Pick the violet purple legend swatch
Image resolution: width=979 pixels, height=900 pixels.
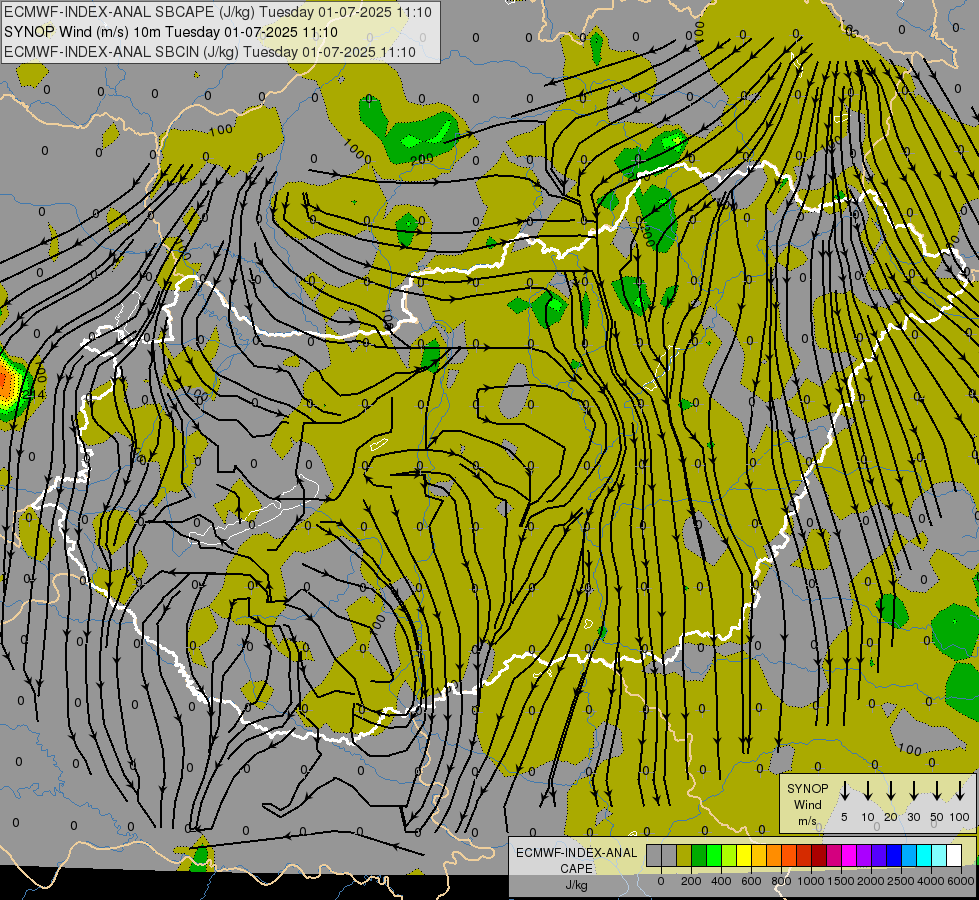click(864, 855)
